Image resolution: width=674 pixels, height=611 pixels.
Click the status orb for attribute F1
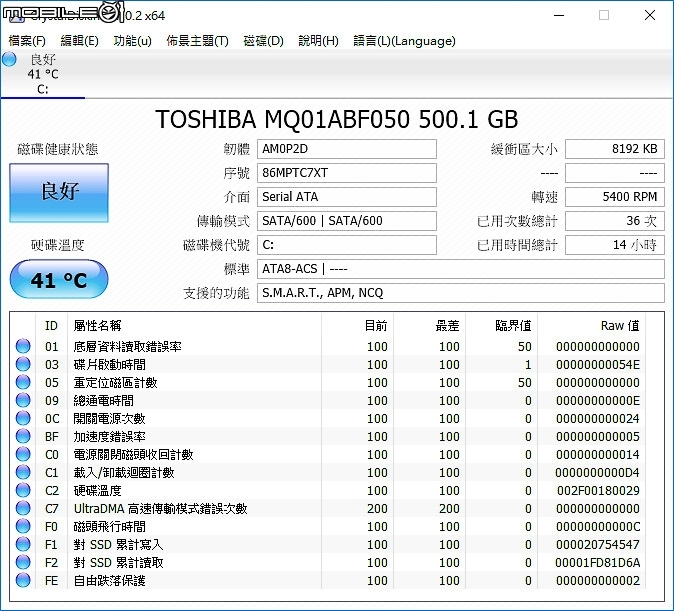point(23,545)
